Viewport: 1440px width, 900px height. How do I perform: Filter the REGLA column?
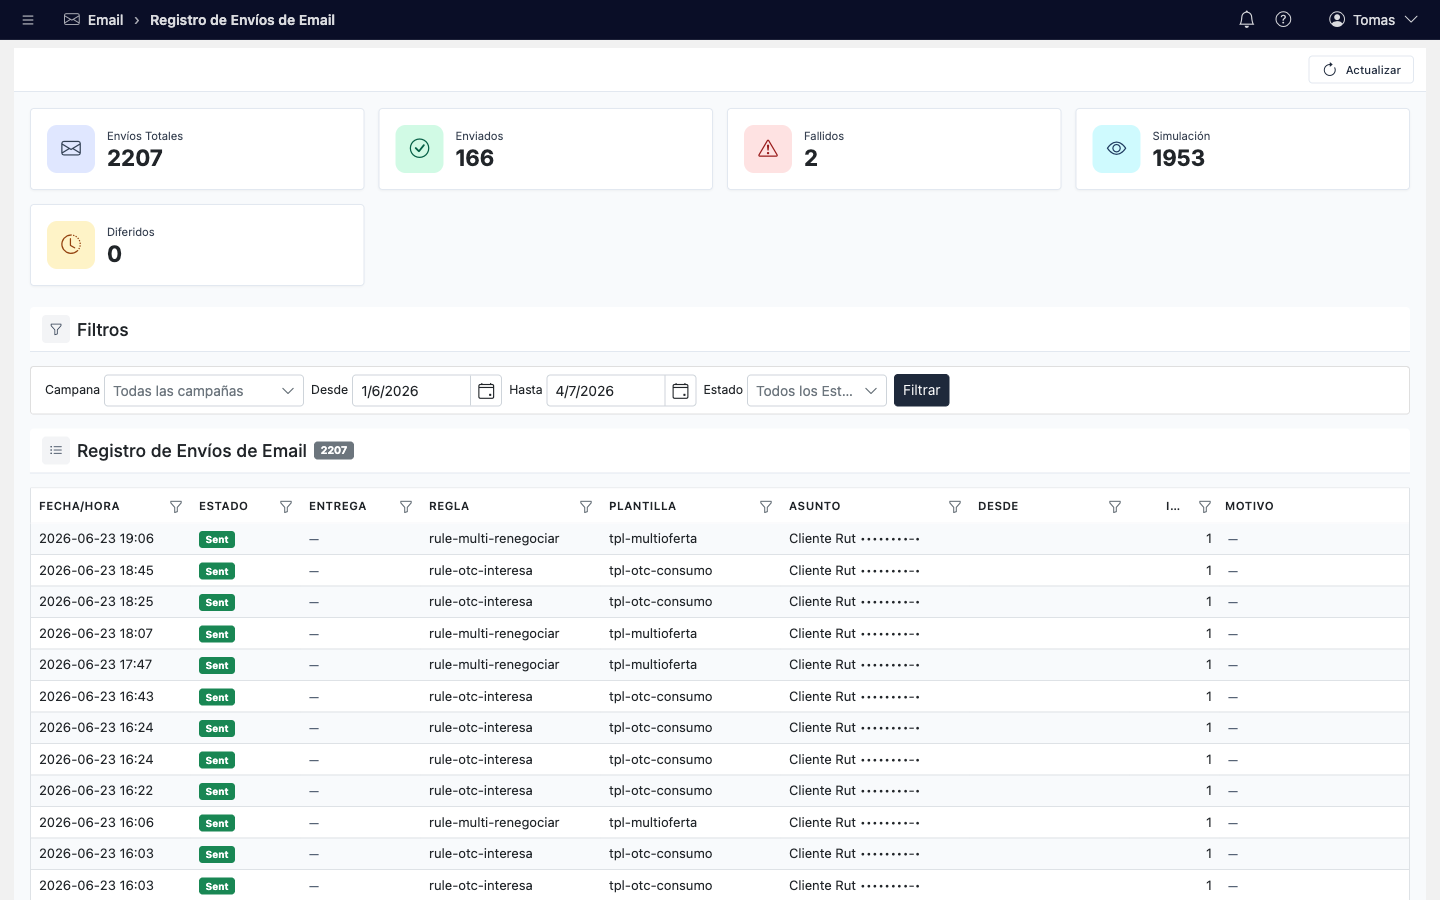[586, 507]
